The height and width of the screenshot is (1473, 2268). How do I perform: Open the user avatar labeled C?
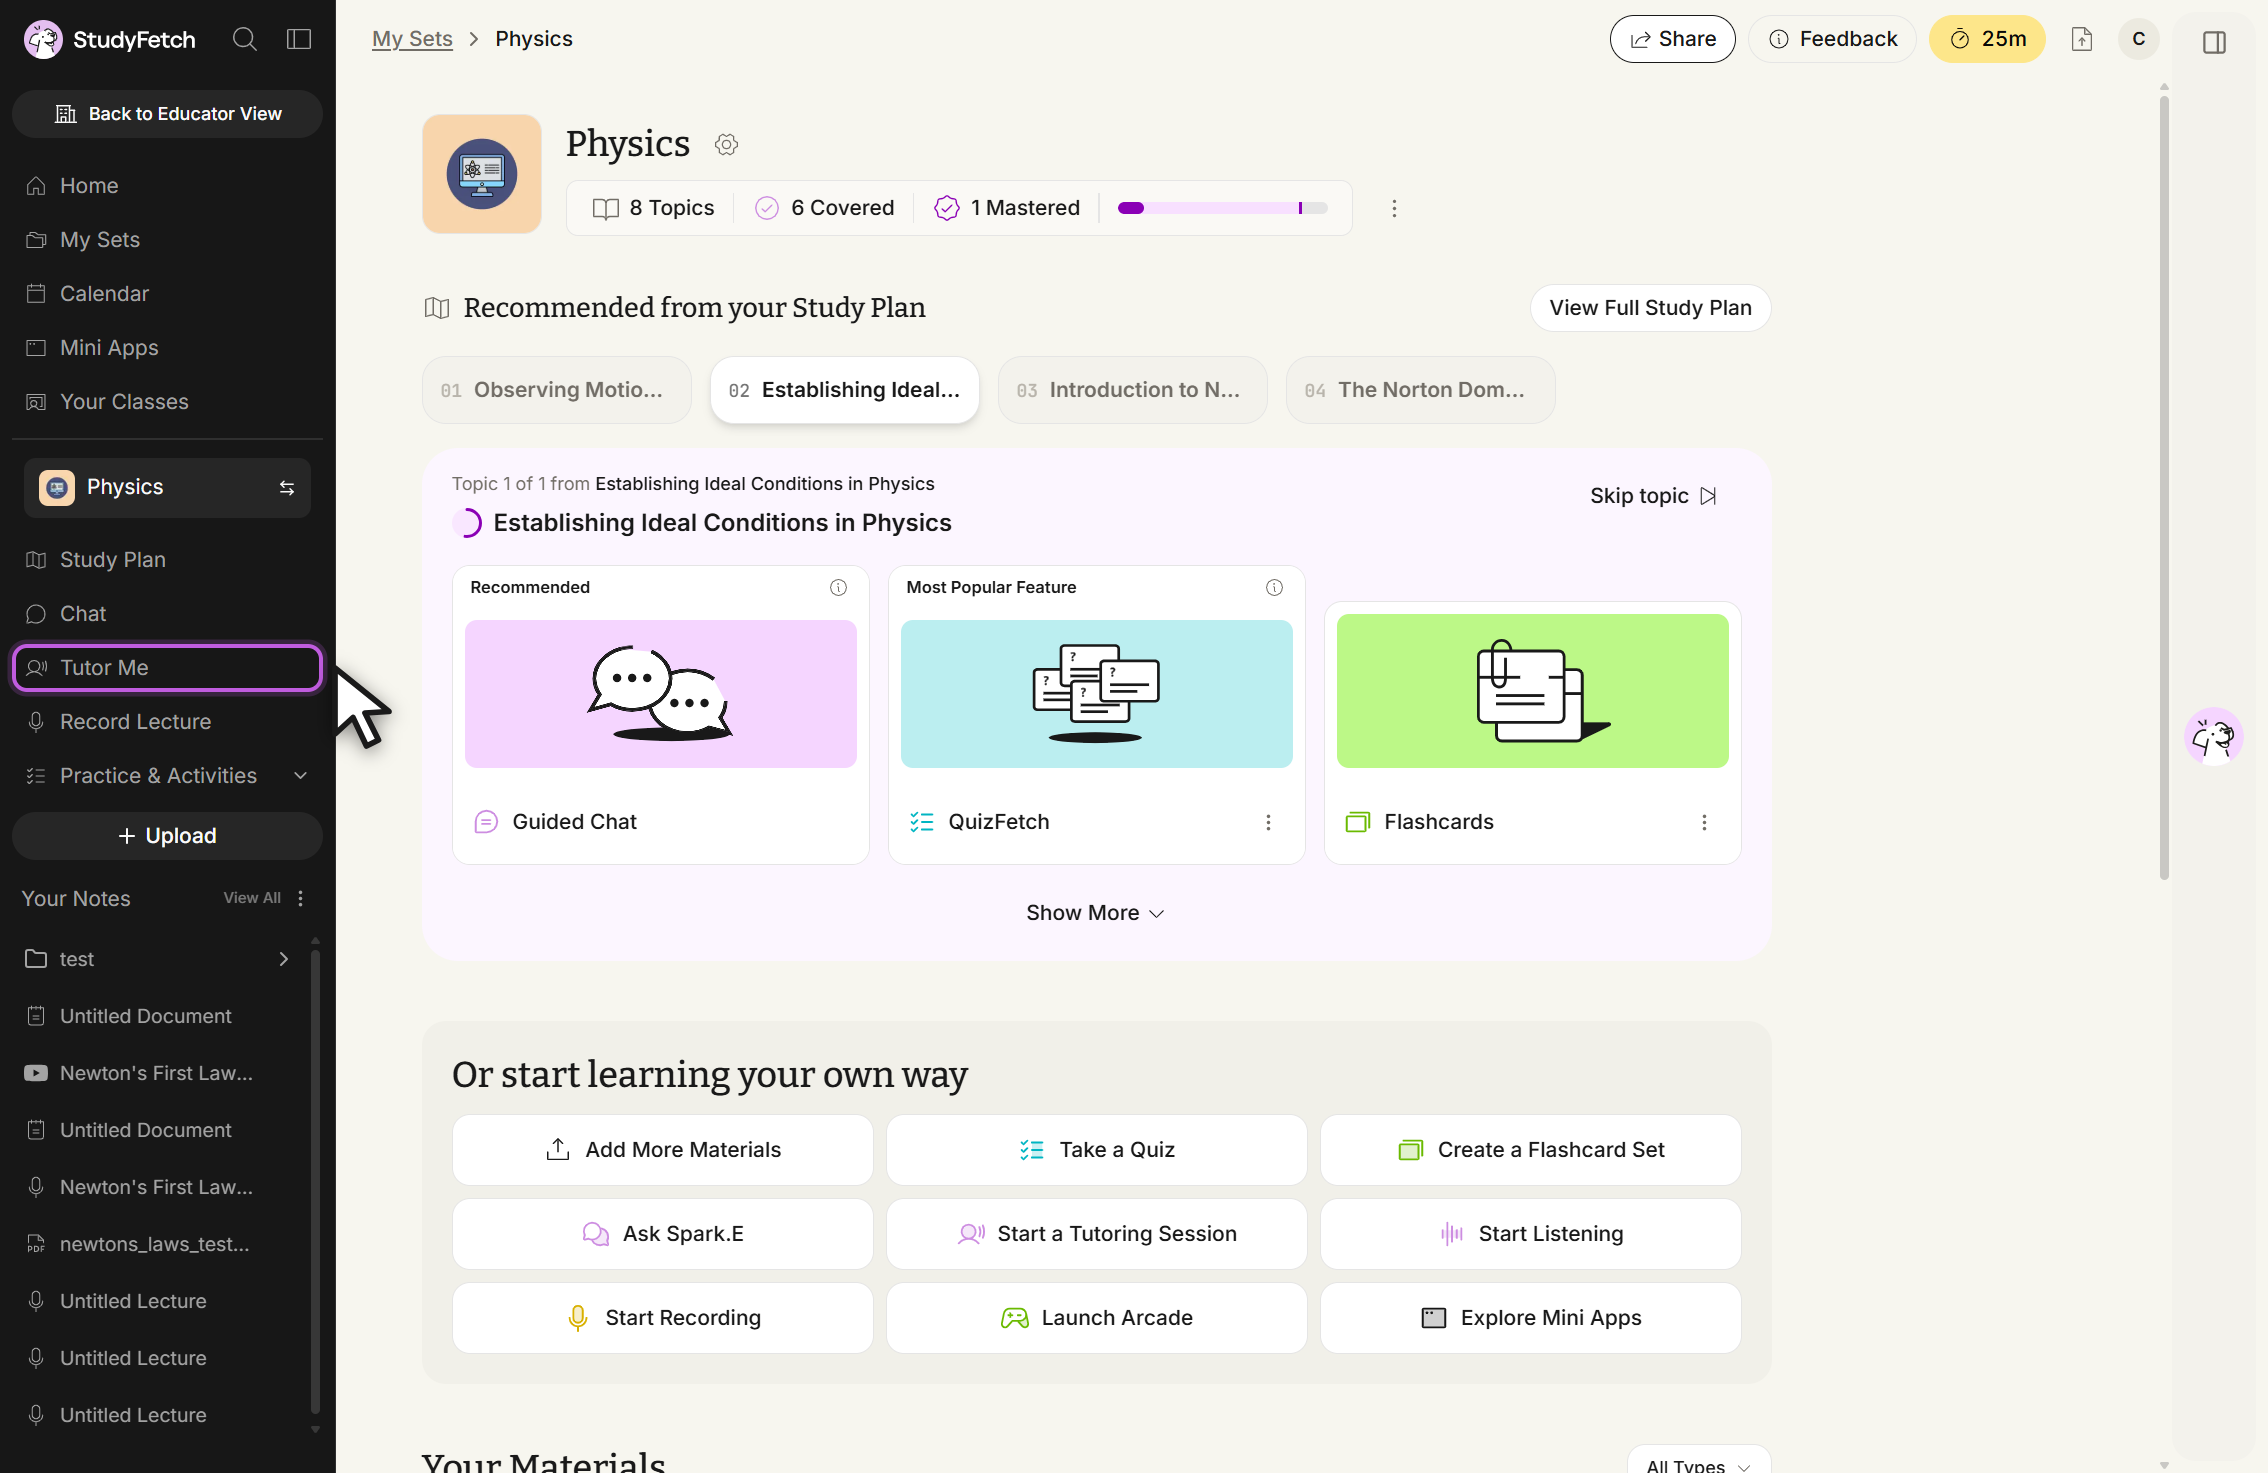[2139, 39]
